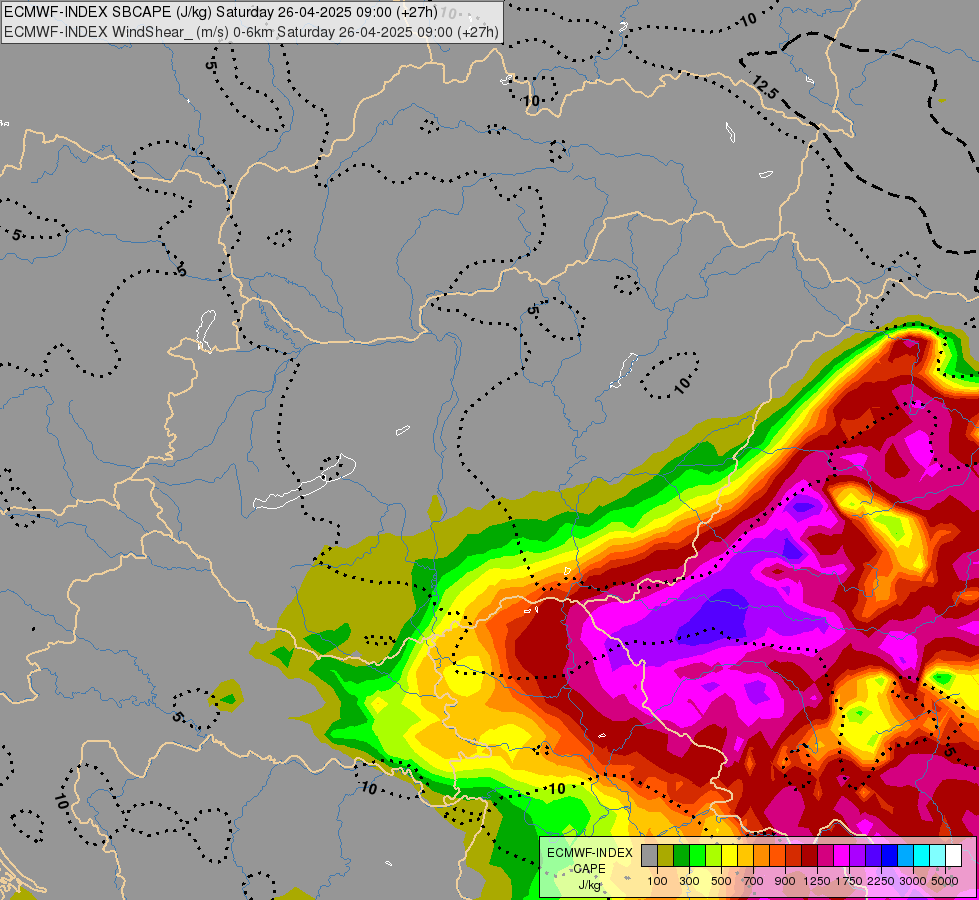
Task: Click the legend value 300
Action: point(689,881)
